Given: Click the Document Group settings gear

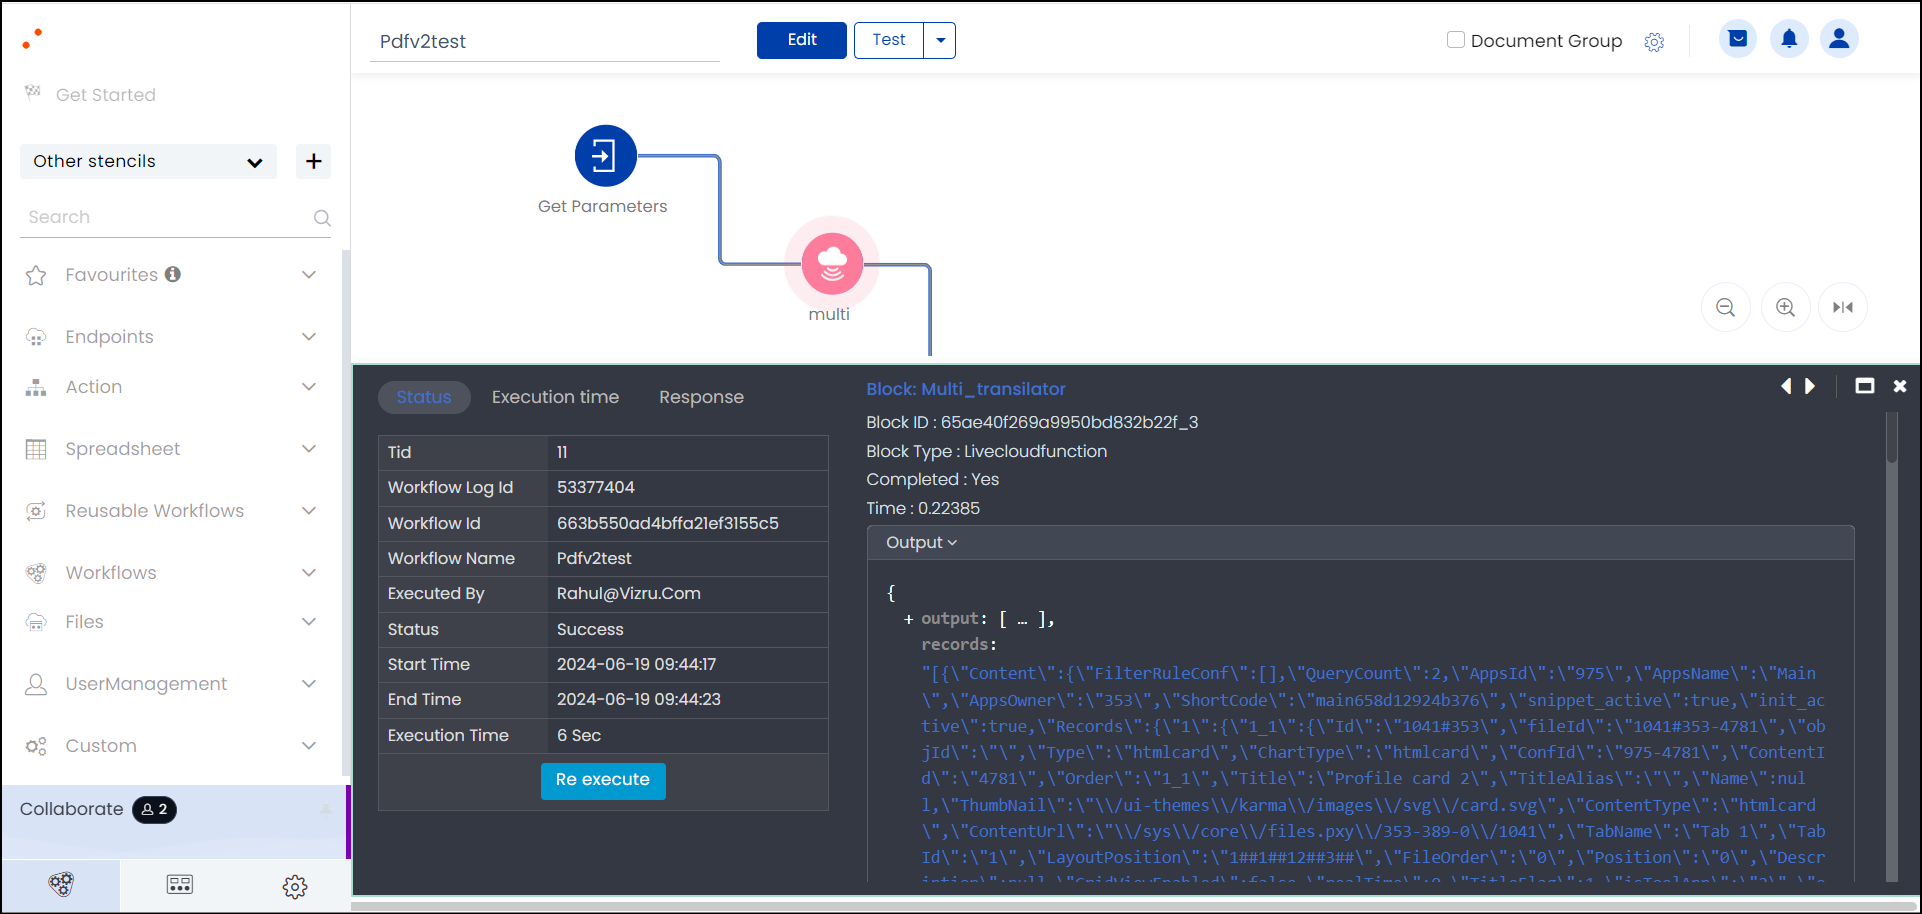Looking at the screenshot, I should point(1654,42).
